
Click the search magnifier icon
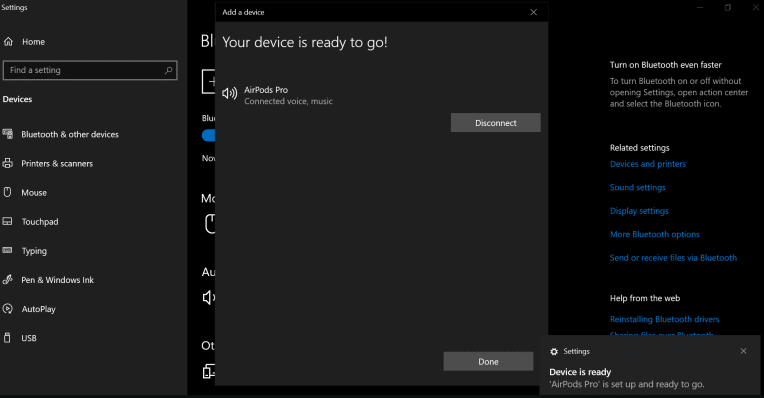168,70
